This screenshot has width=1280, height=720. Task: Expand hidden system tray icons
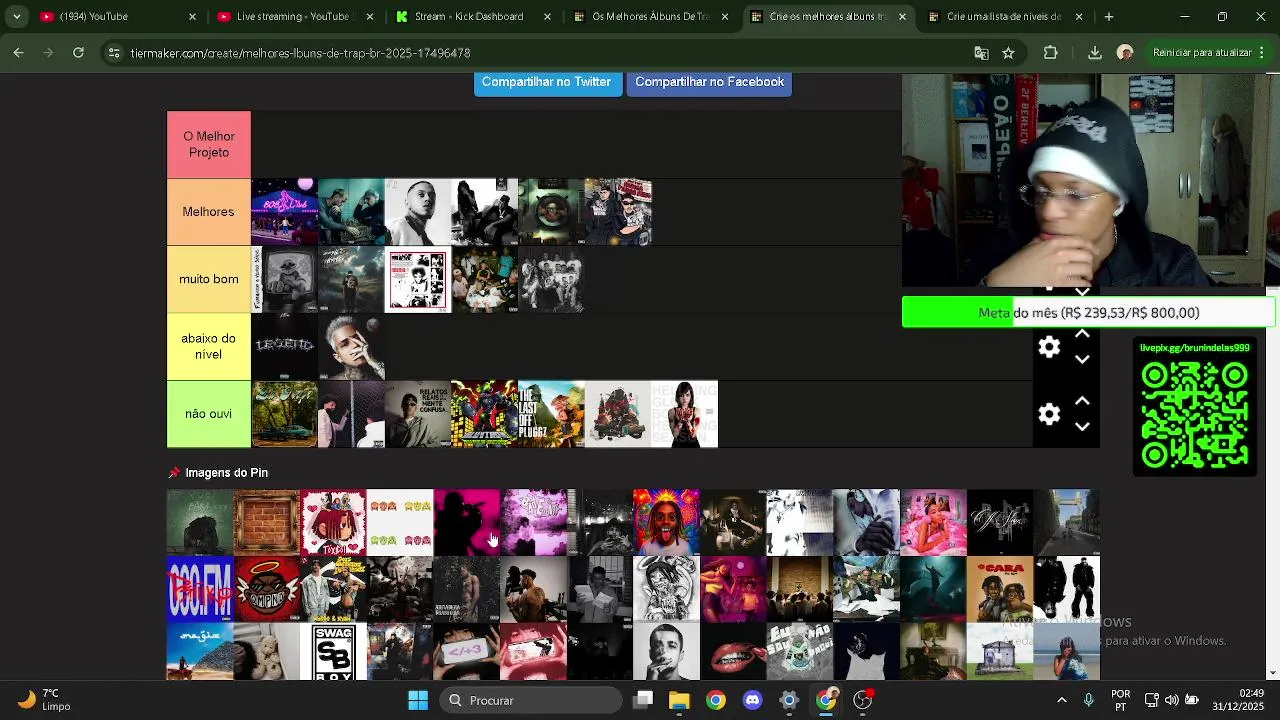point(1061,700)
